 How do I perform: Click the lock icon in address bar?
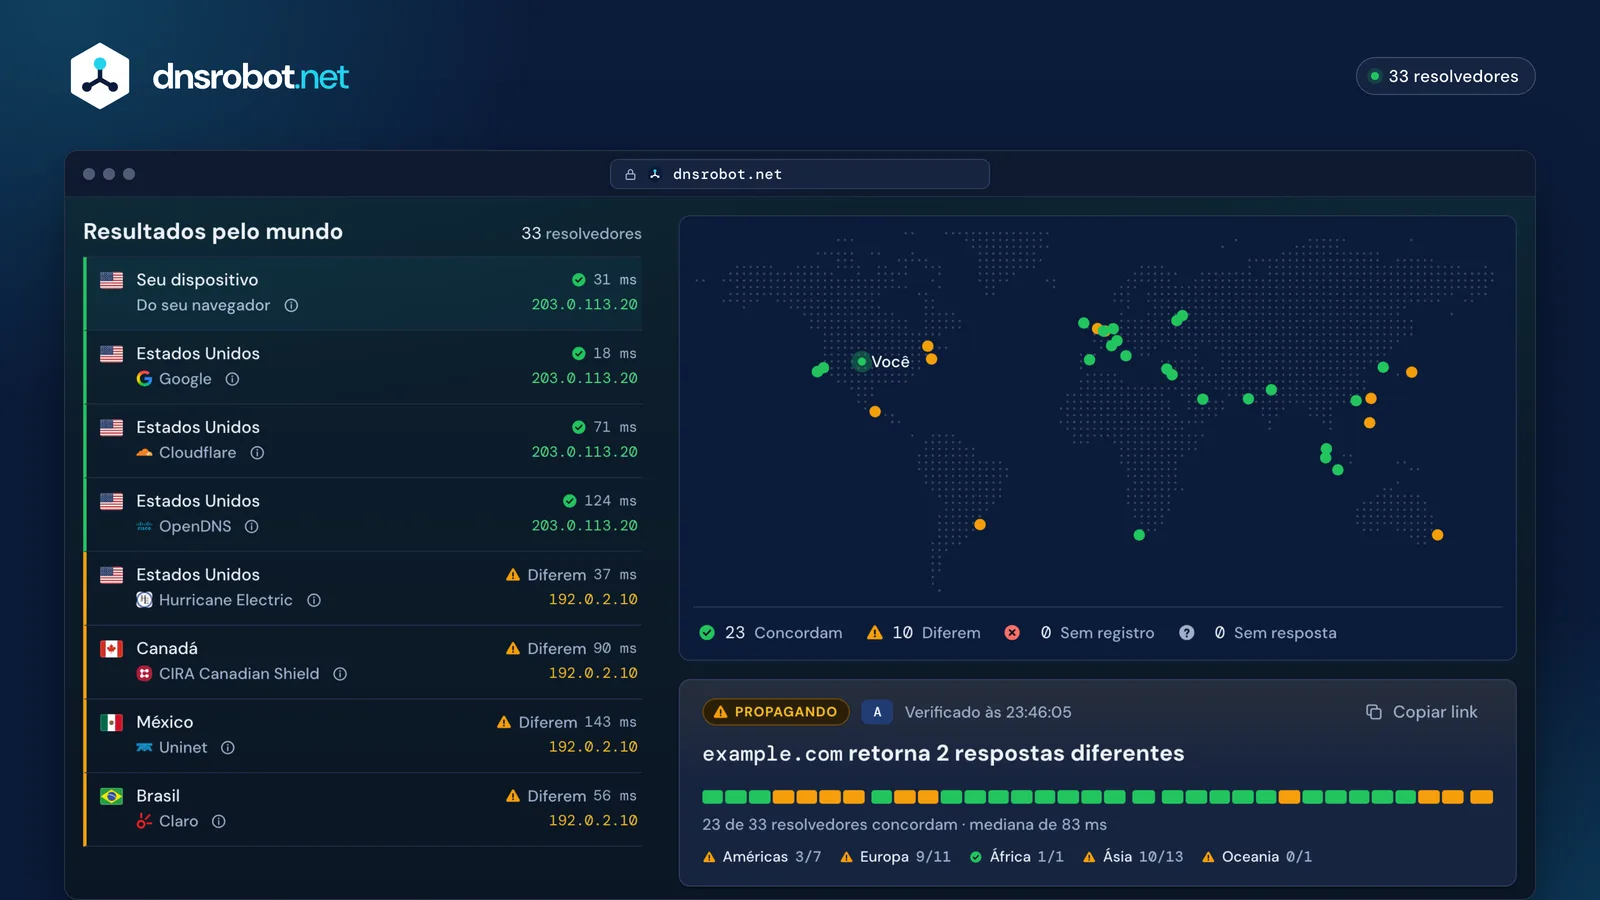pos(630,174)
